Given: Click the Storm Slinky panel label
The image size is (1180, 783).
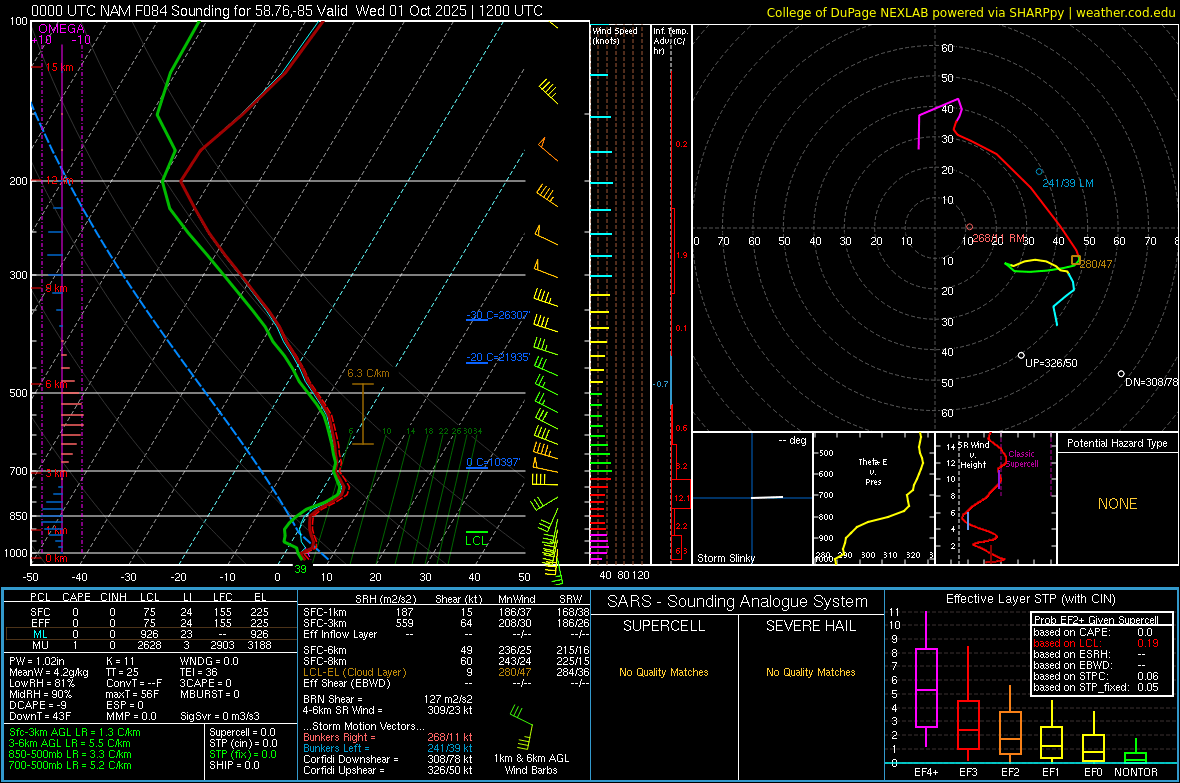Looking at the screenshot, I should pos(725,558).
